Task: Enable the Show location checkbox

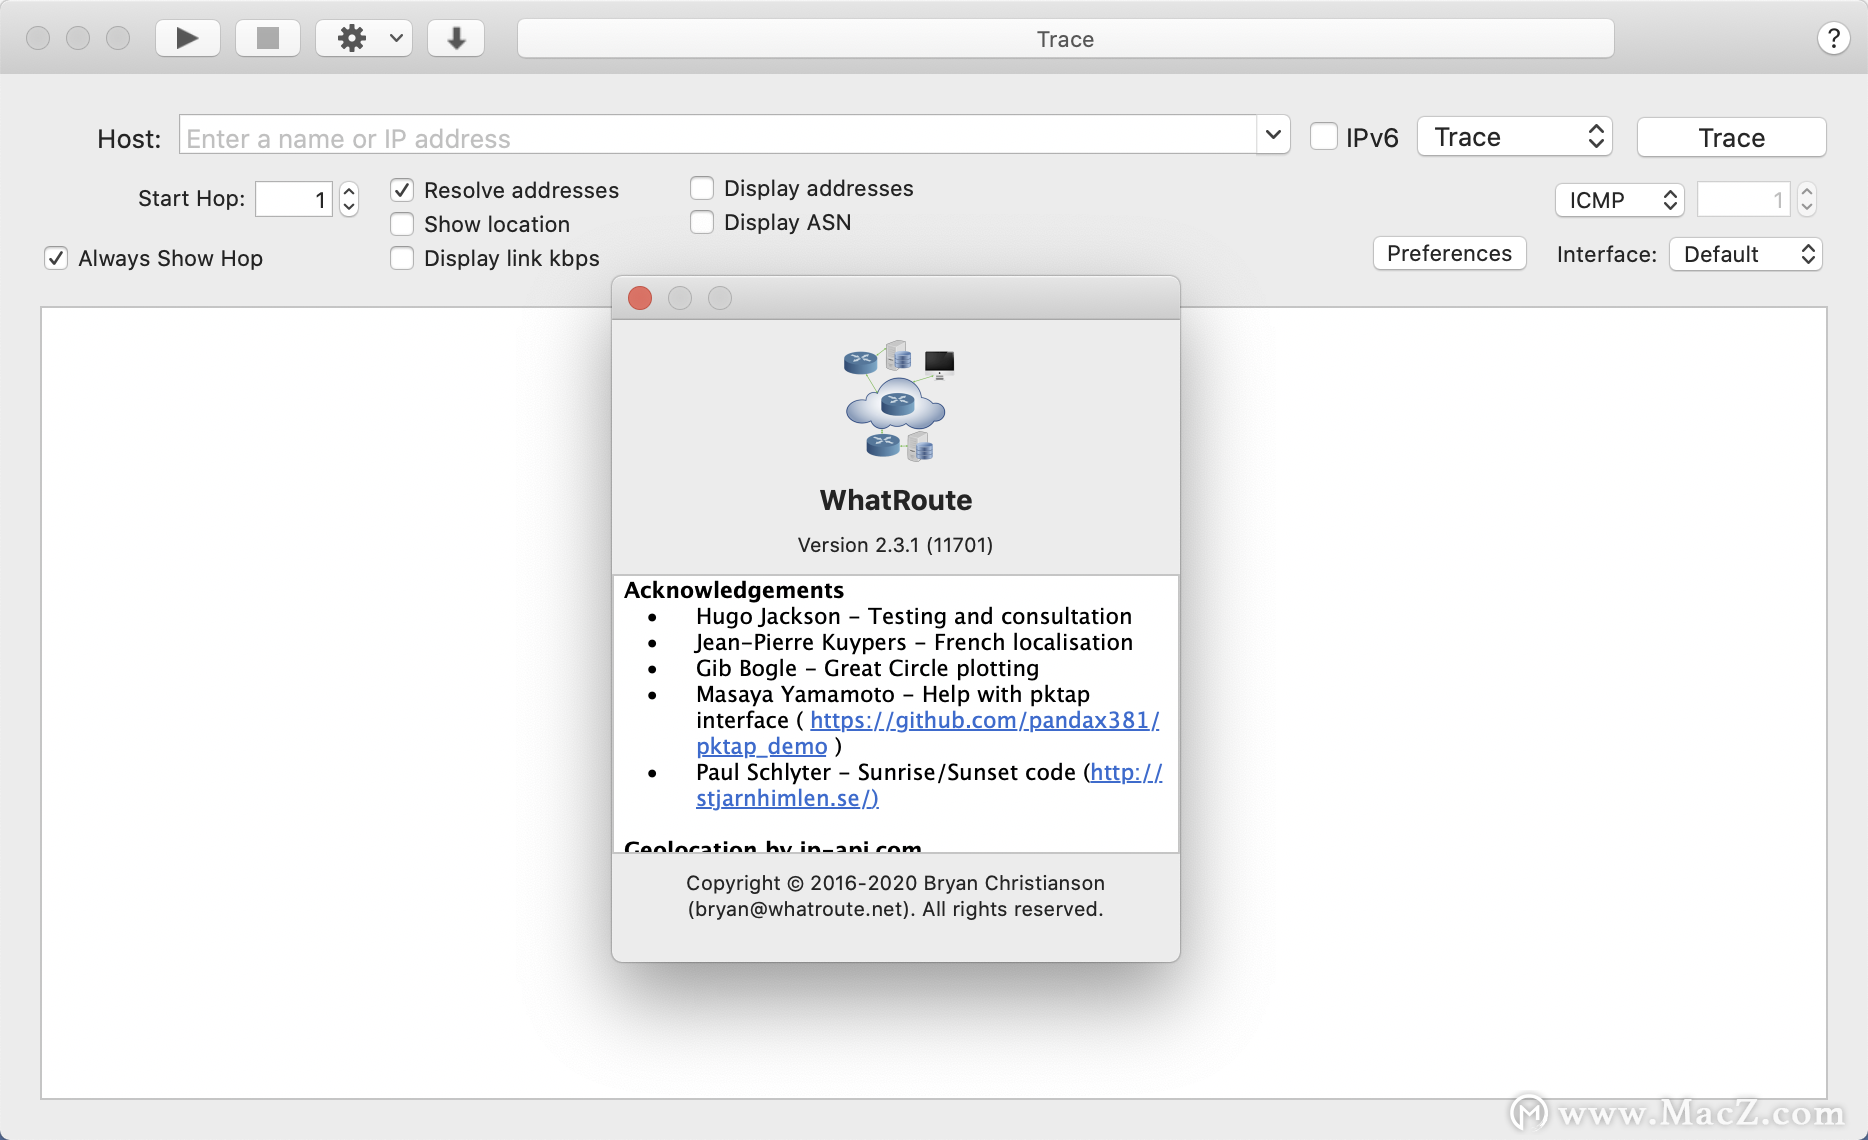Action: [402, 224]
